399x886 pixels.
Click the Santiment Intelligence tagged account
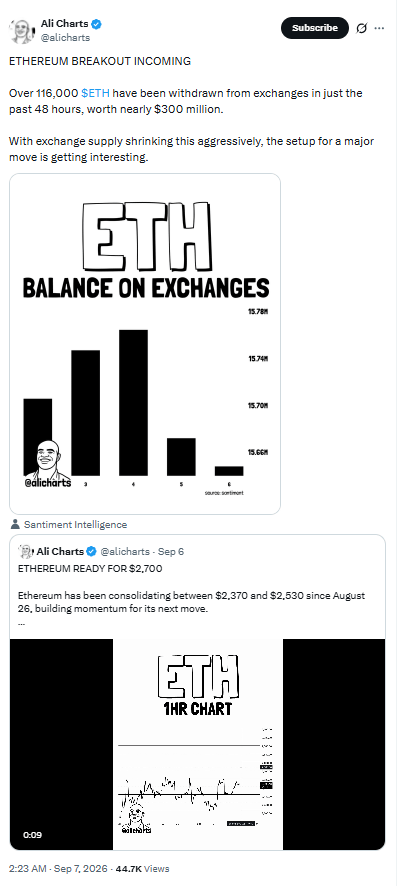pos(75,524)
